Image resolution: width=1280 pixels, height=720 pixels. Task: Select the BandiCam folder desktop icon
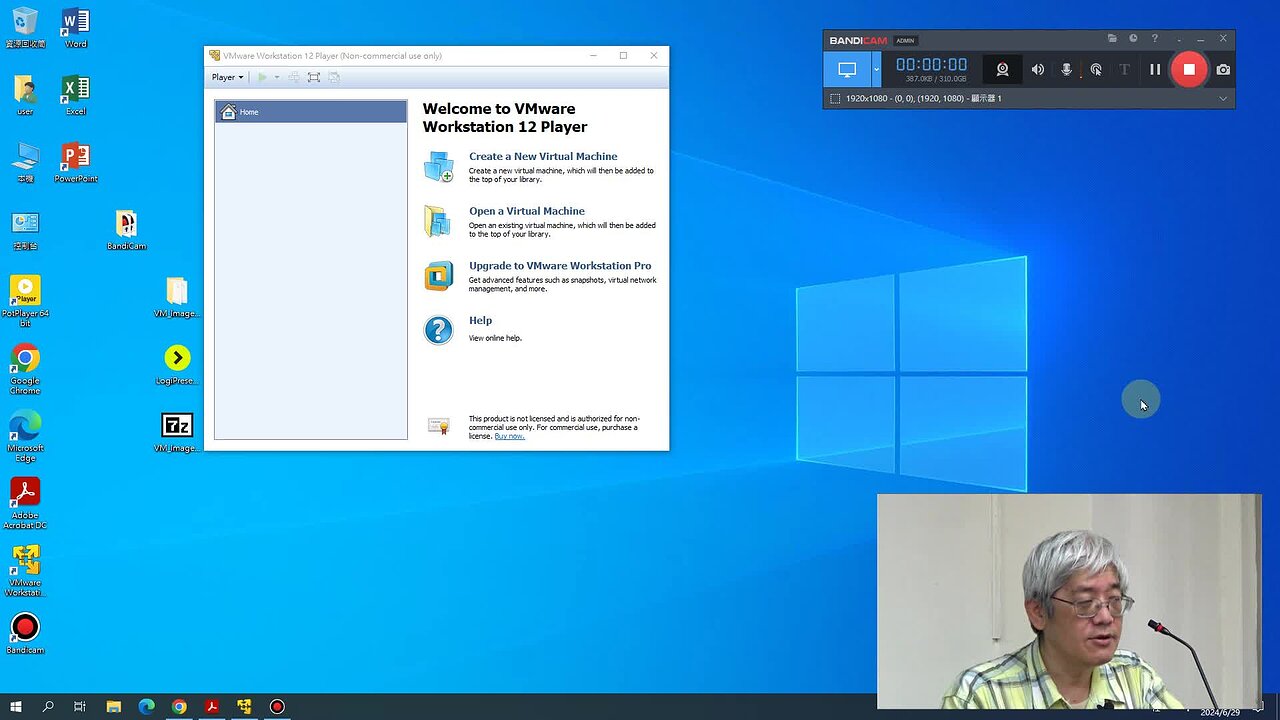pyautogui.click(x=126, y=230)
